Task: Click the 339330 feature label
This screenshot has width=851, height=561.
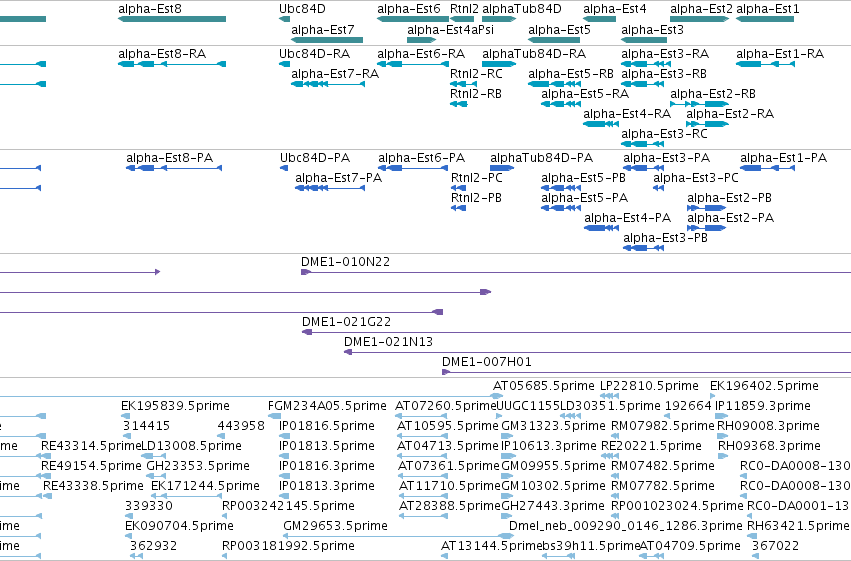Action: click(149, 506)
